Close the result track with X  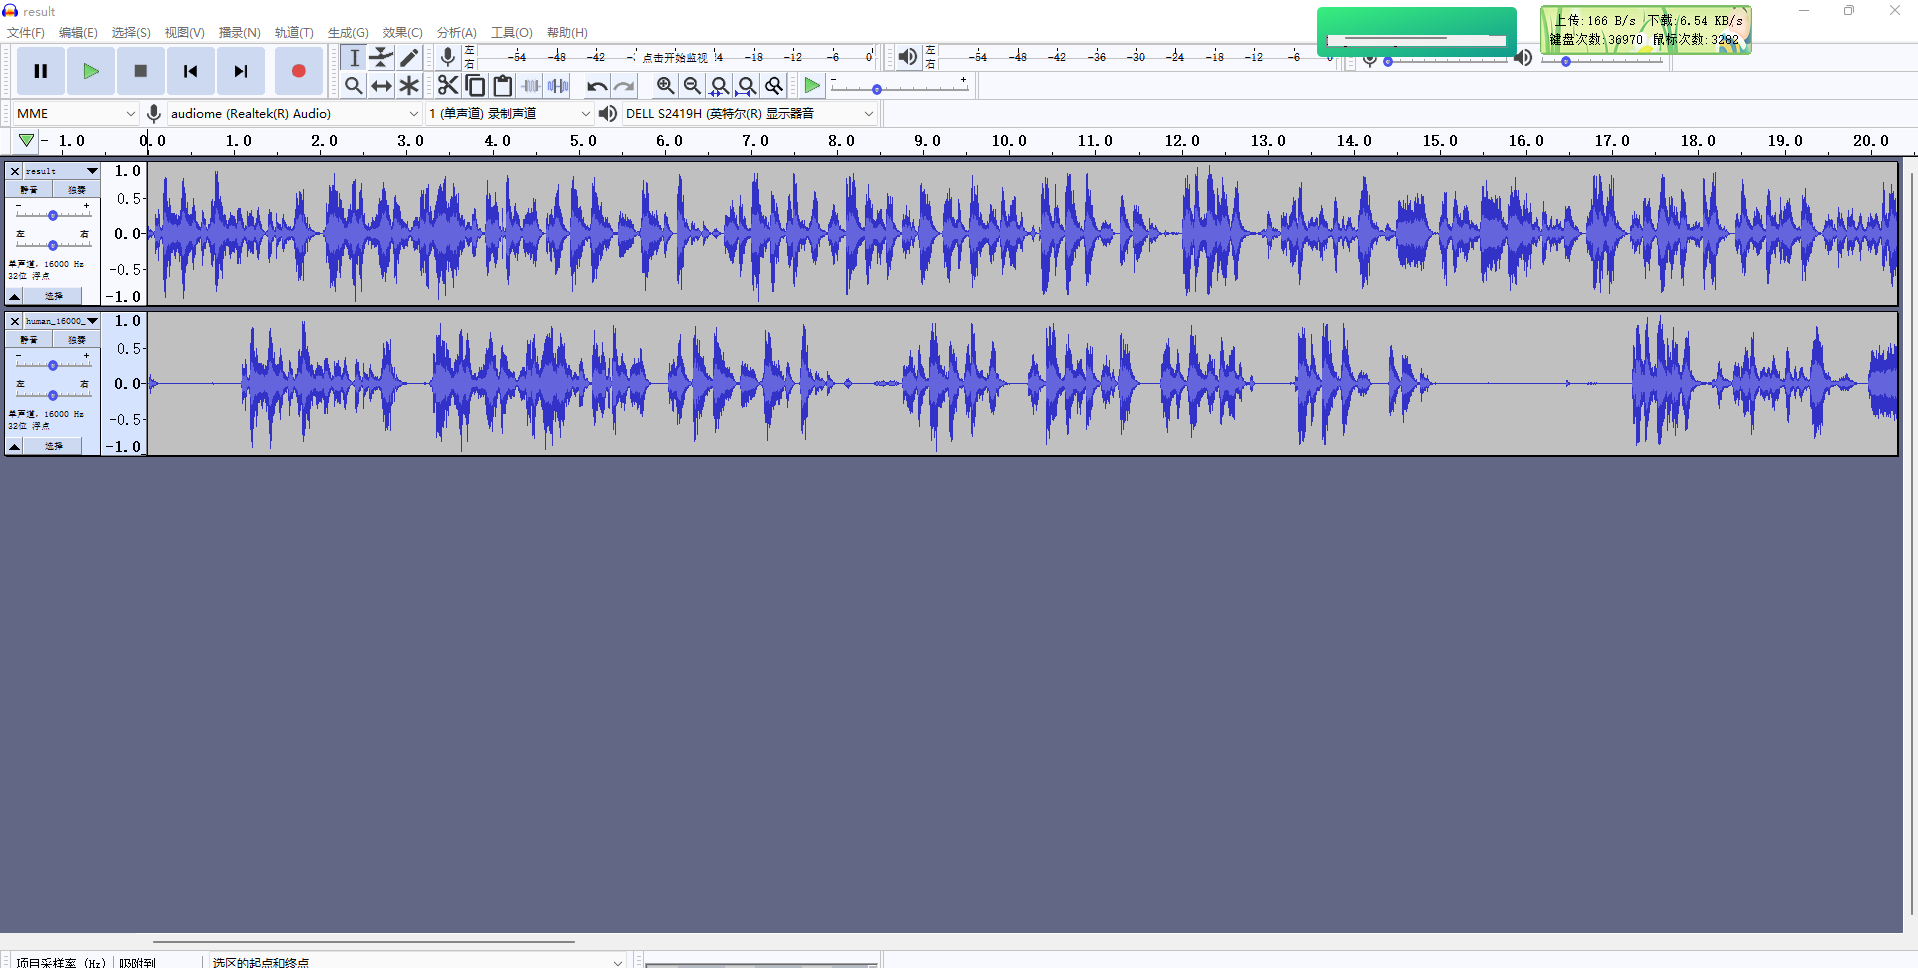pyautogui.click(x=15, y=171)
